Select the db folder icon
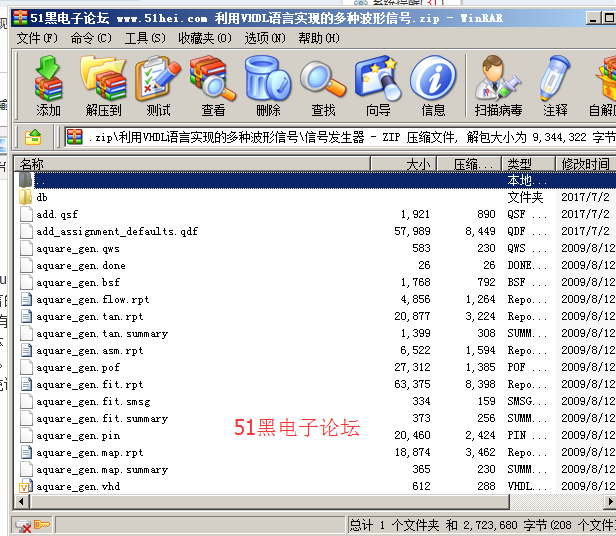Screen dimensions: 616x536 (26, 197)
